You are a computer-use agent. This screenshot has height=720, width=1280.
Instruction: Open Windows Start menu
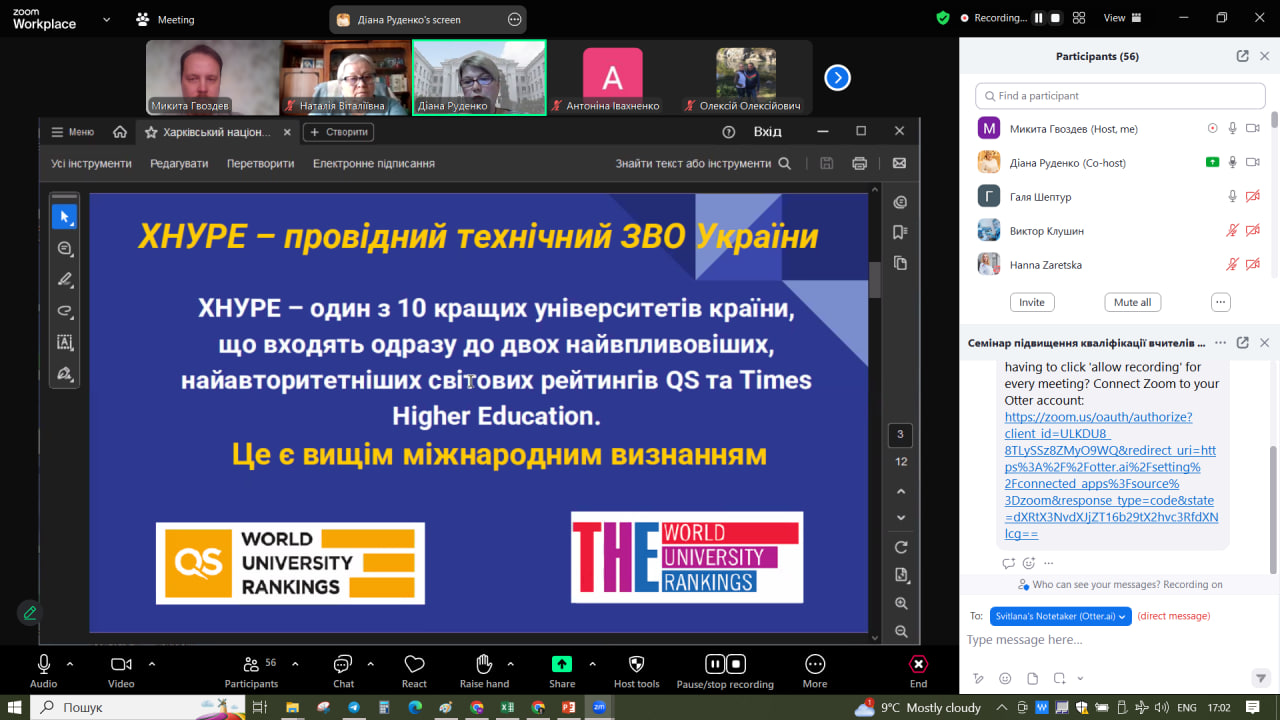[x=16, y=707]
